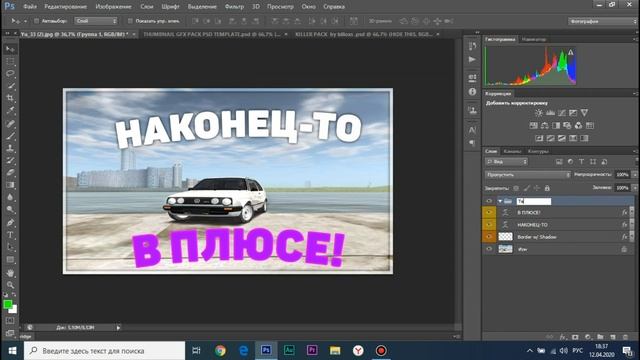This screenshot has width=640, height=360.
Task: Collapse the group layer triangle
Action: [500, 201]
